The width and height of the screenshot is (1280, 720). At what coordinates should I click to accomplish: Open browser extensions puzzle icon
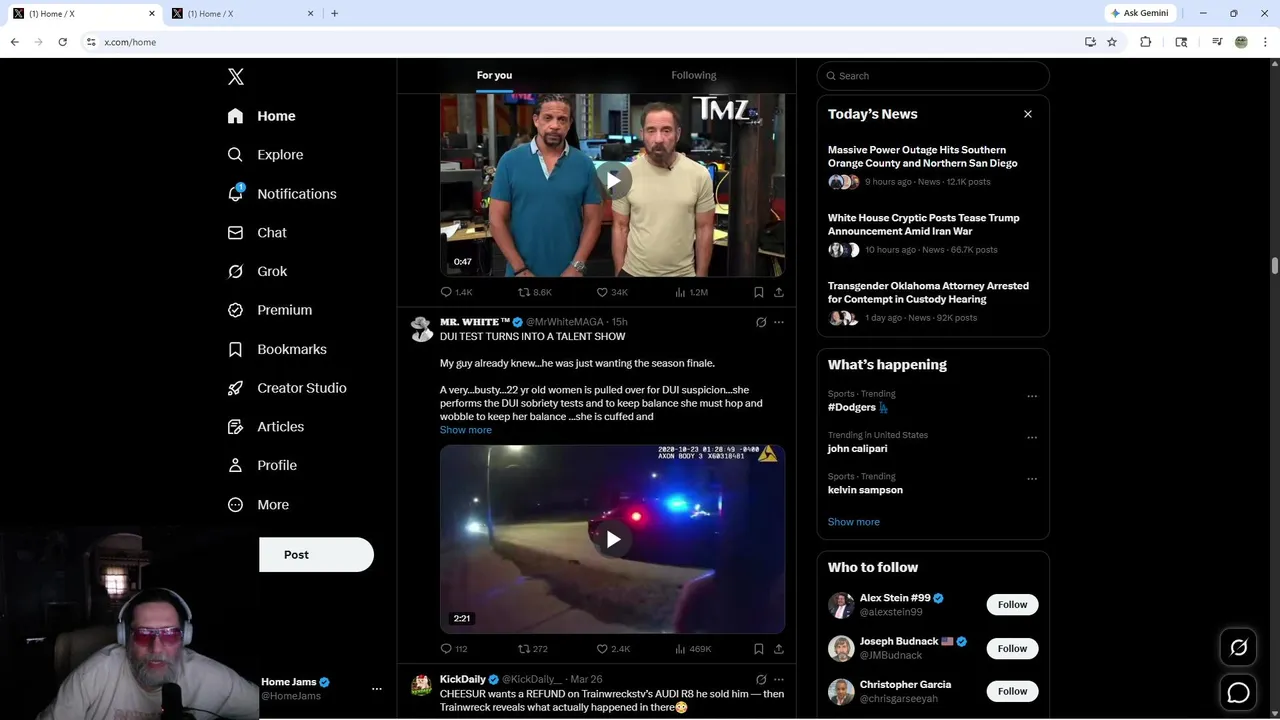[1146, 42]
